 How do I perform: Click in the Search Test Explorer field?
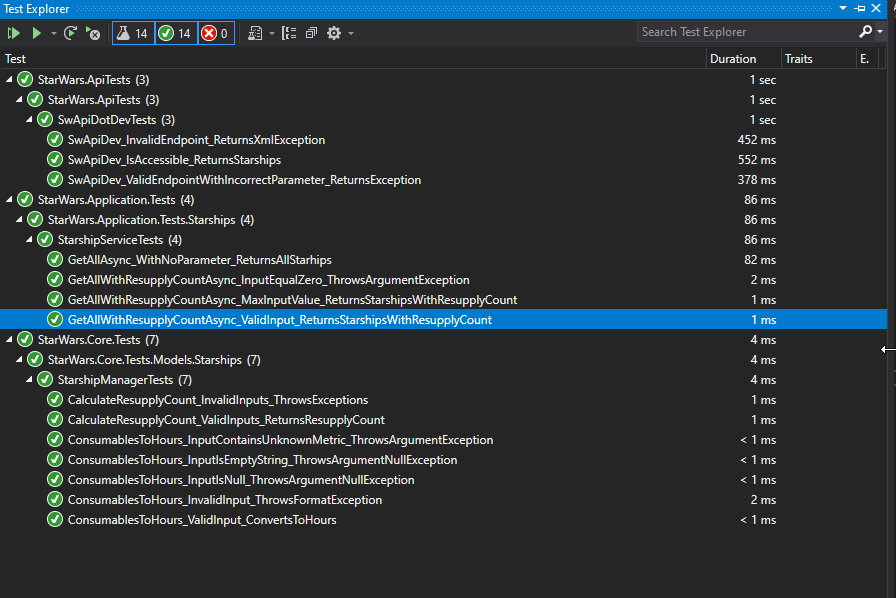pyautogui.click(x=747, y=32)
